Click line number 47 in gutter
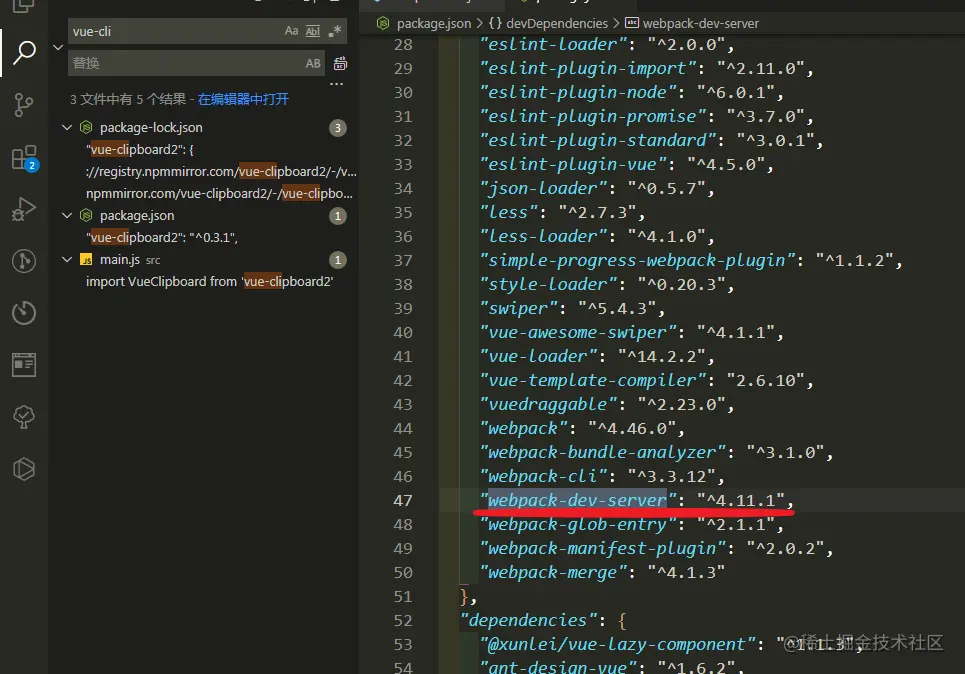The image size is (965, 674). [402, 500]
